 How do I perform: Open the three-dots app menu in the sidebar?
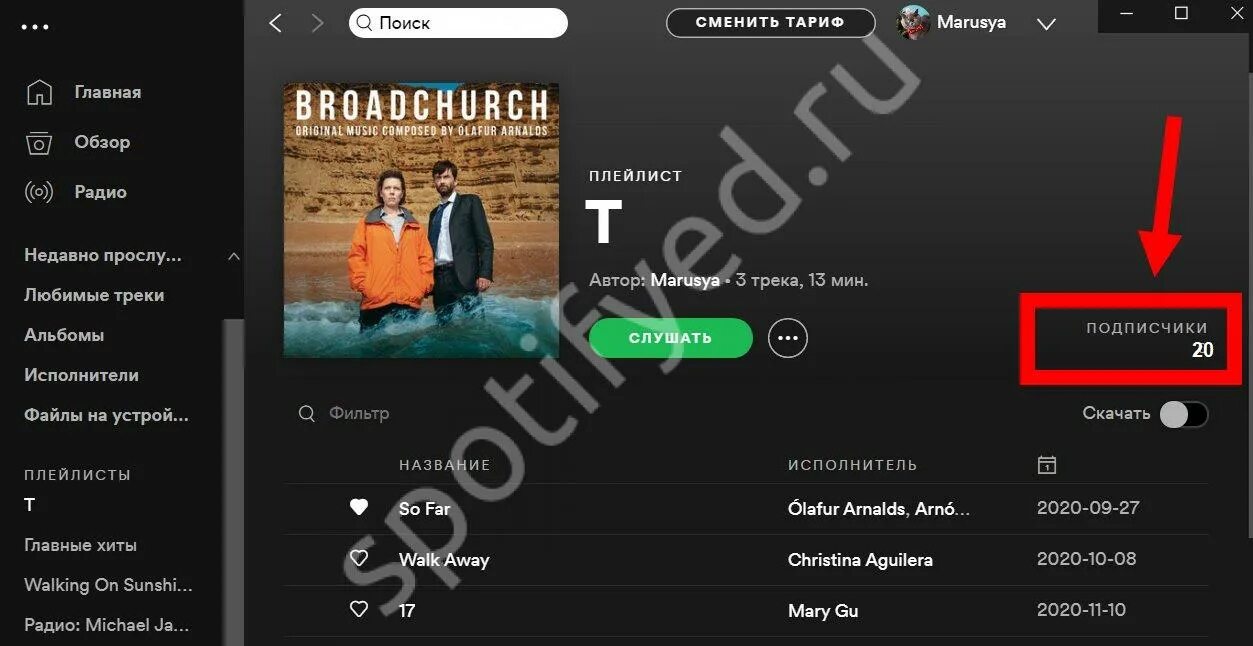coord(35,27)
